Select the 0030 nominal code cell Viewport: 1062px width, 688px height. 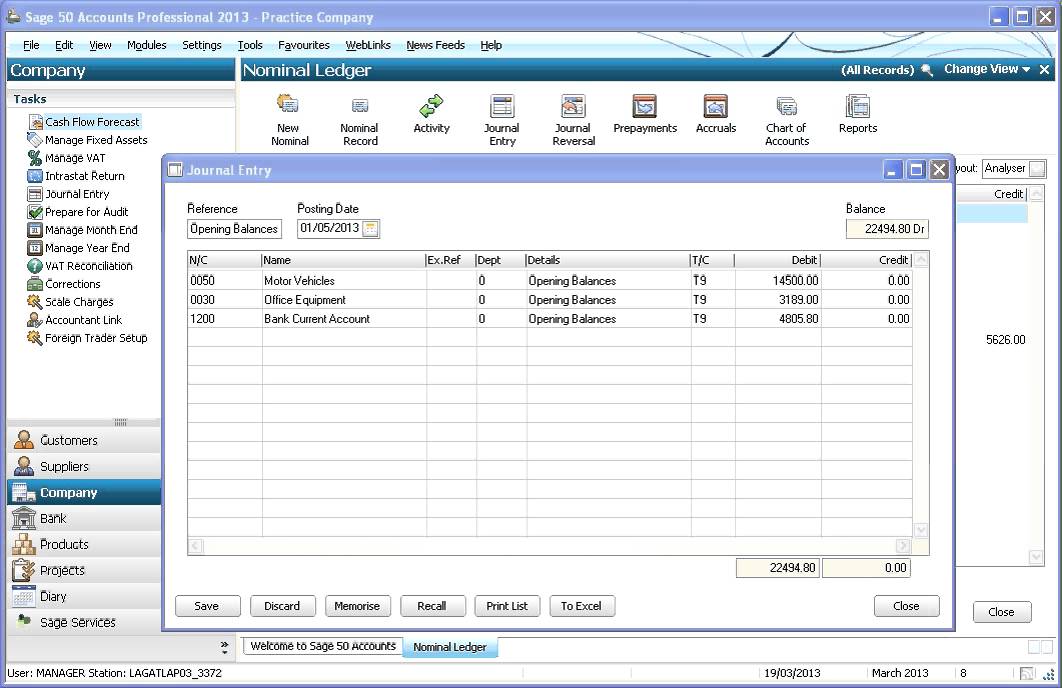coord(225,299)
